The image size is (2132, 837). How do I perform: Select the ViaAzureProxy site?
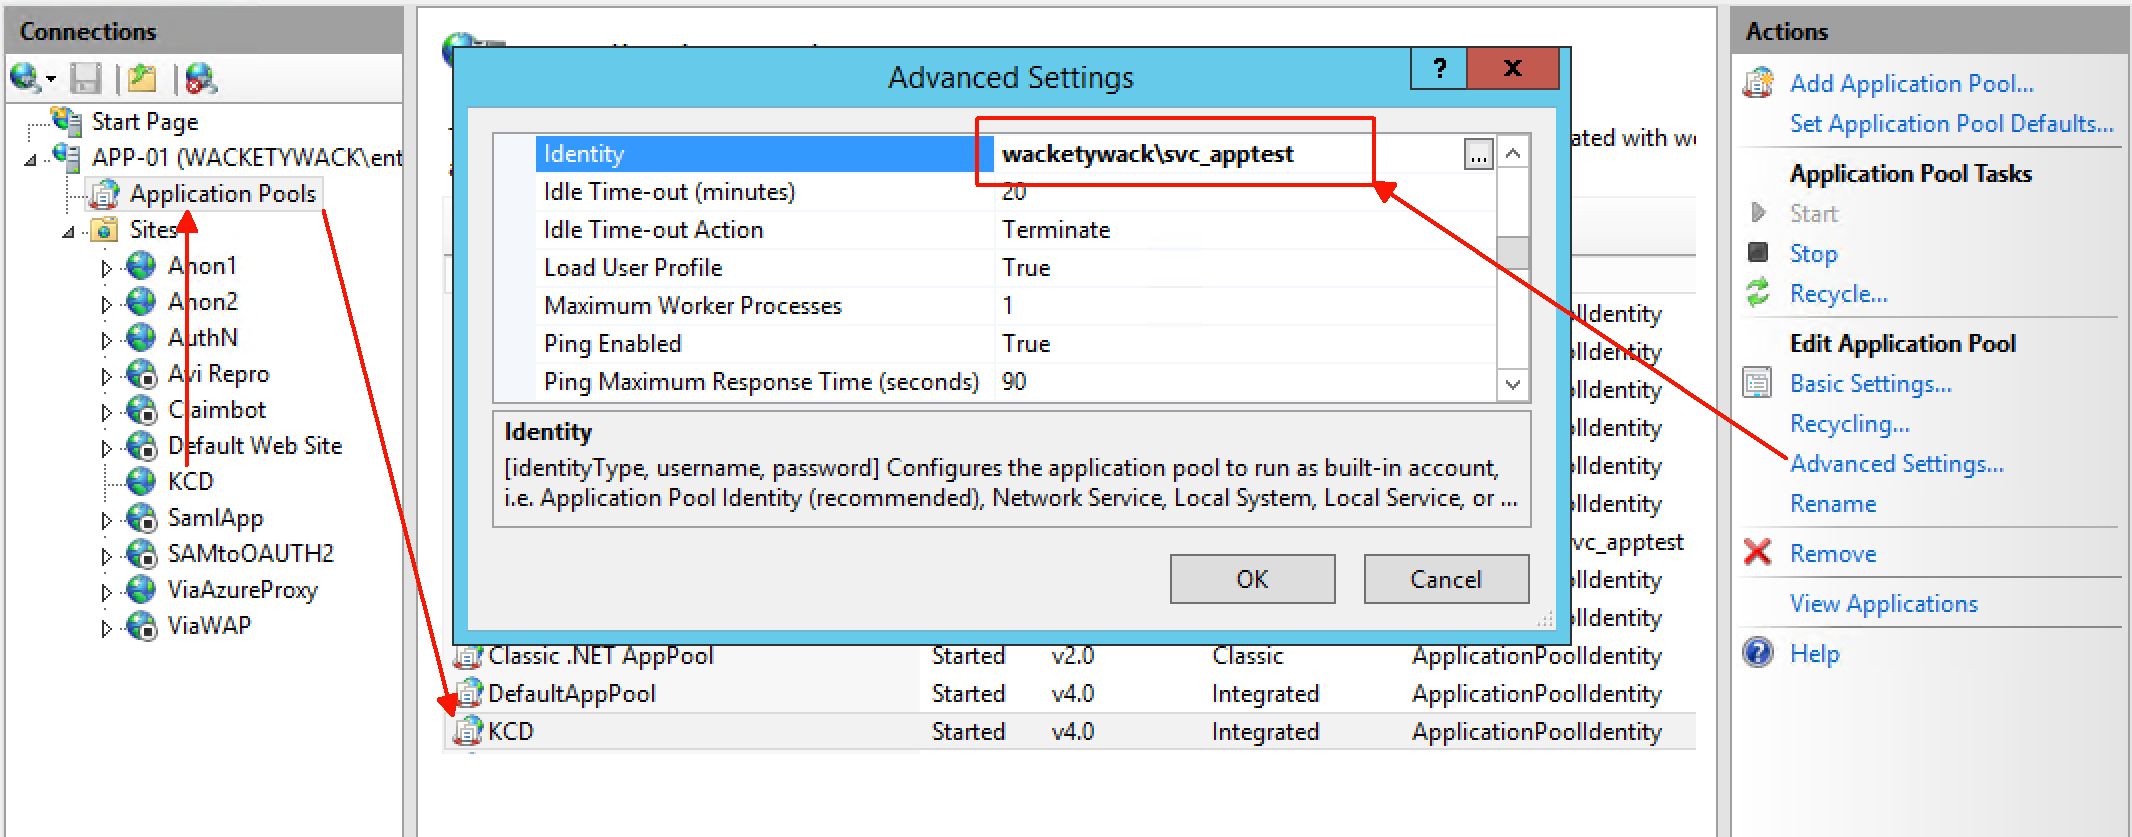242,590
